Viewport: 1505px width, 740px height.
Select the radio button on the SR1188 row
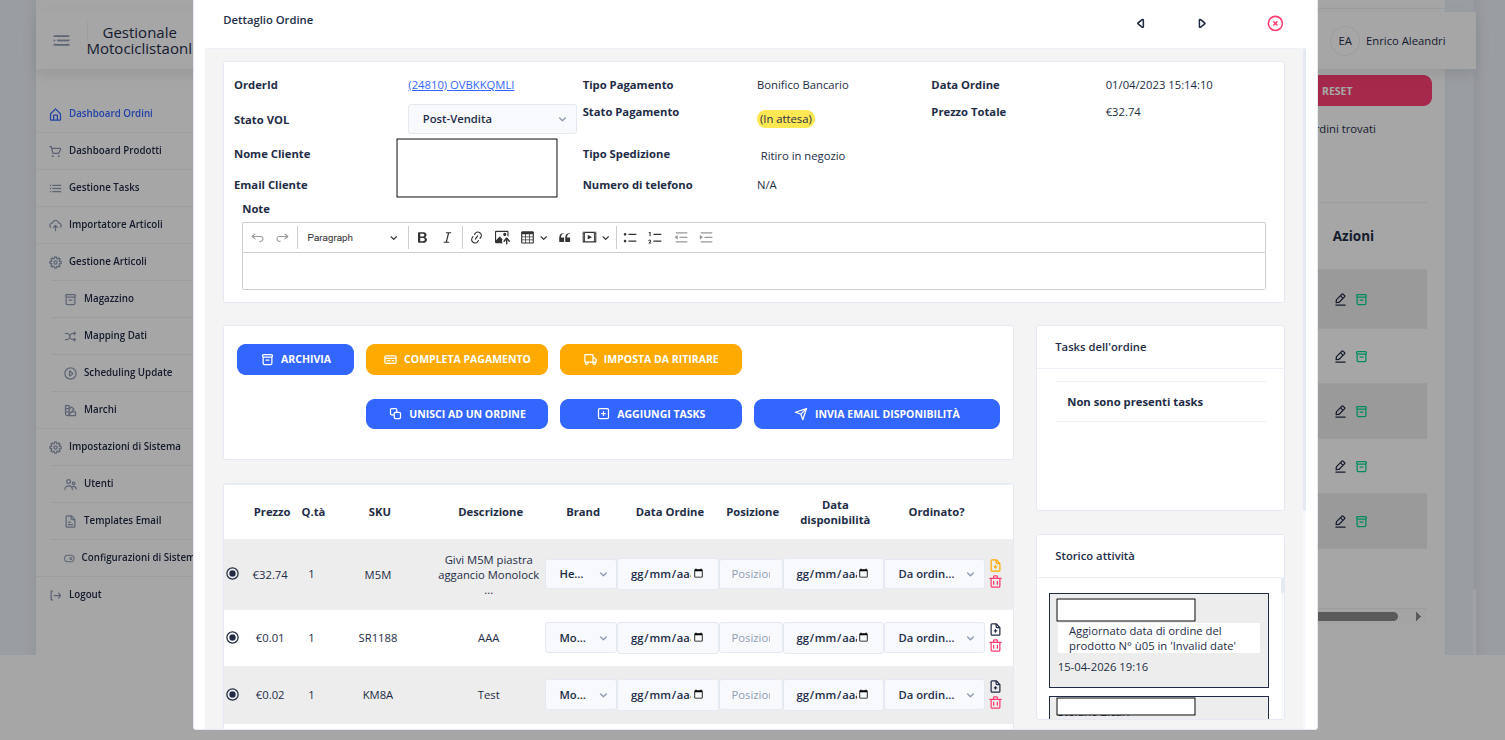click(x=232, y=637)
